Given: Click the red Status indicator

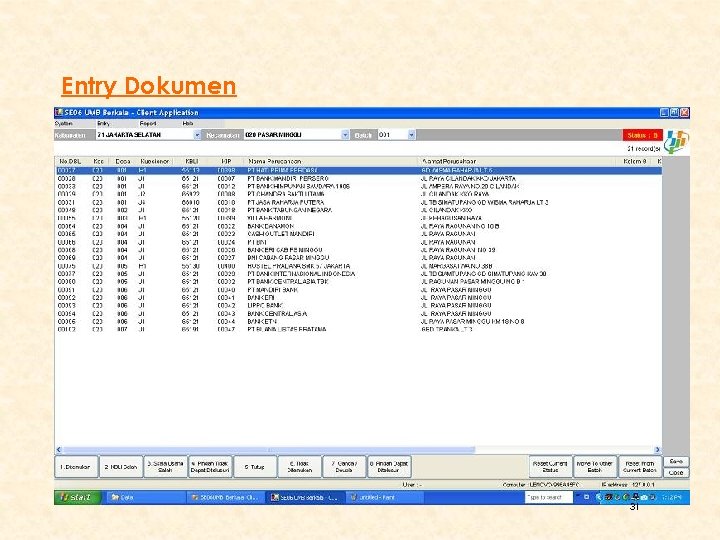Looking at the screenshot, I should click(642, 135).
